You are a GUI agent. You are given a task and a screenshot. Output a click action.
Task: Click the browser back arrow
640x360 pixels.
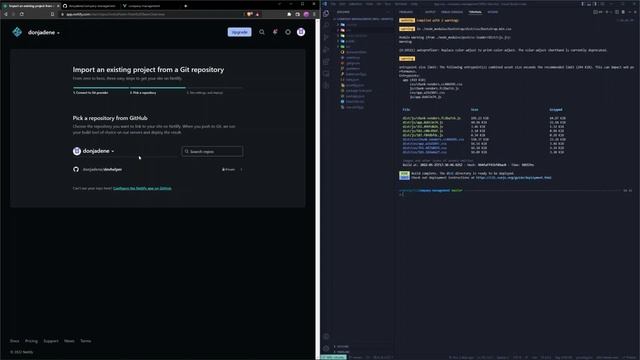point(6,14)
